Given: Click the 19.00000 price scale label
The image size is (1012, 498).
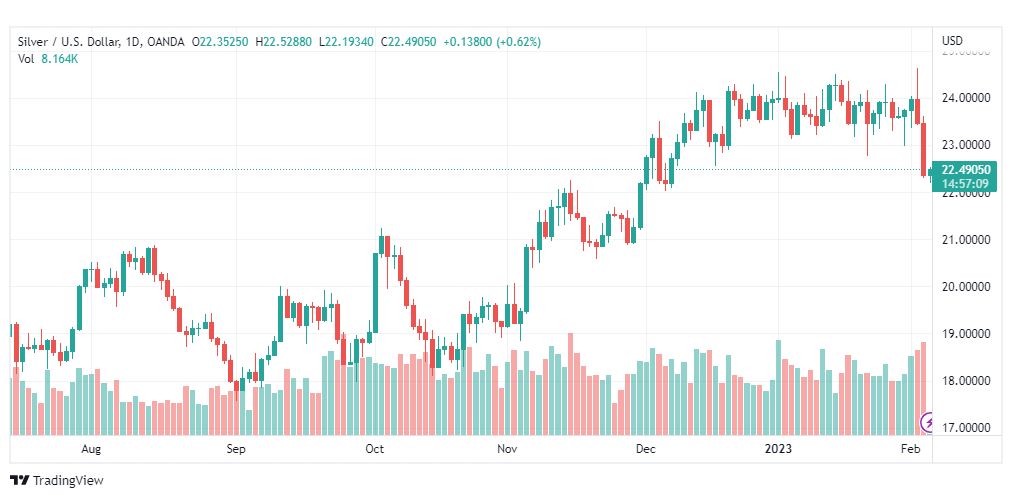Looking at the screenshot, I should [965, 334].
